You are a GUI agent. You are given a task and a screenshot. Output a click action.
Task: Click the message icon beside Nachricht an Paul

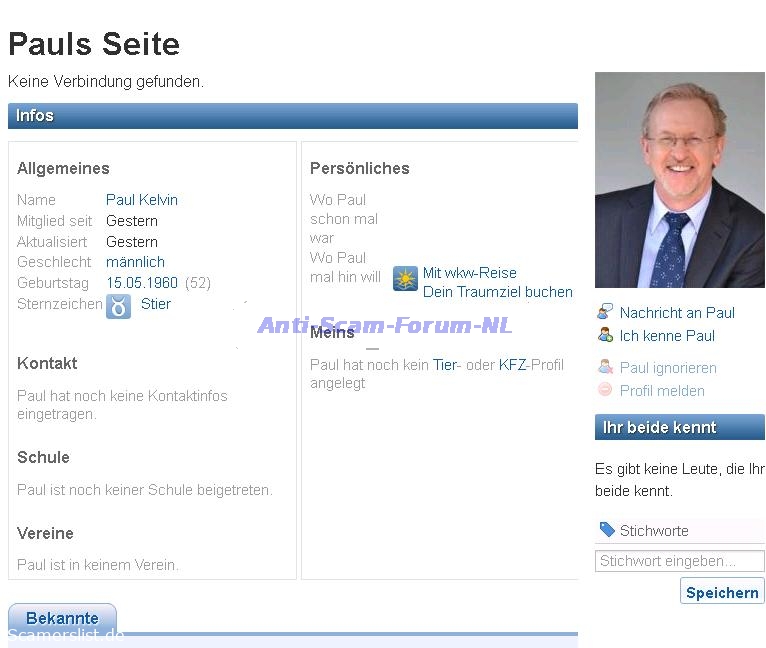pos(605,312)
